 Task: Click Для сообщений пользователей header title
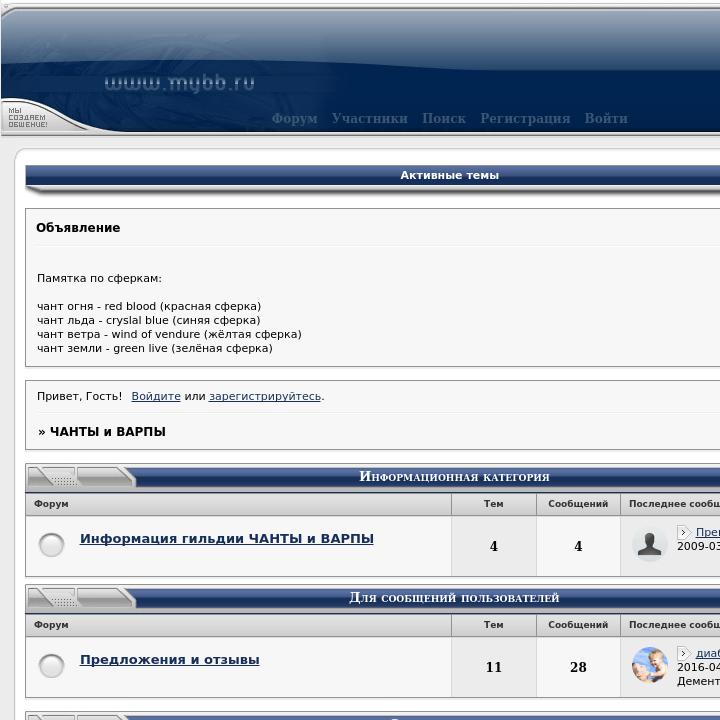click(x=454, y=598)
